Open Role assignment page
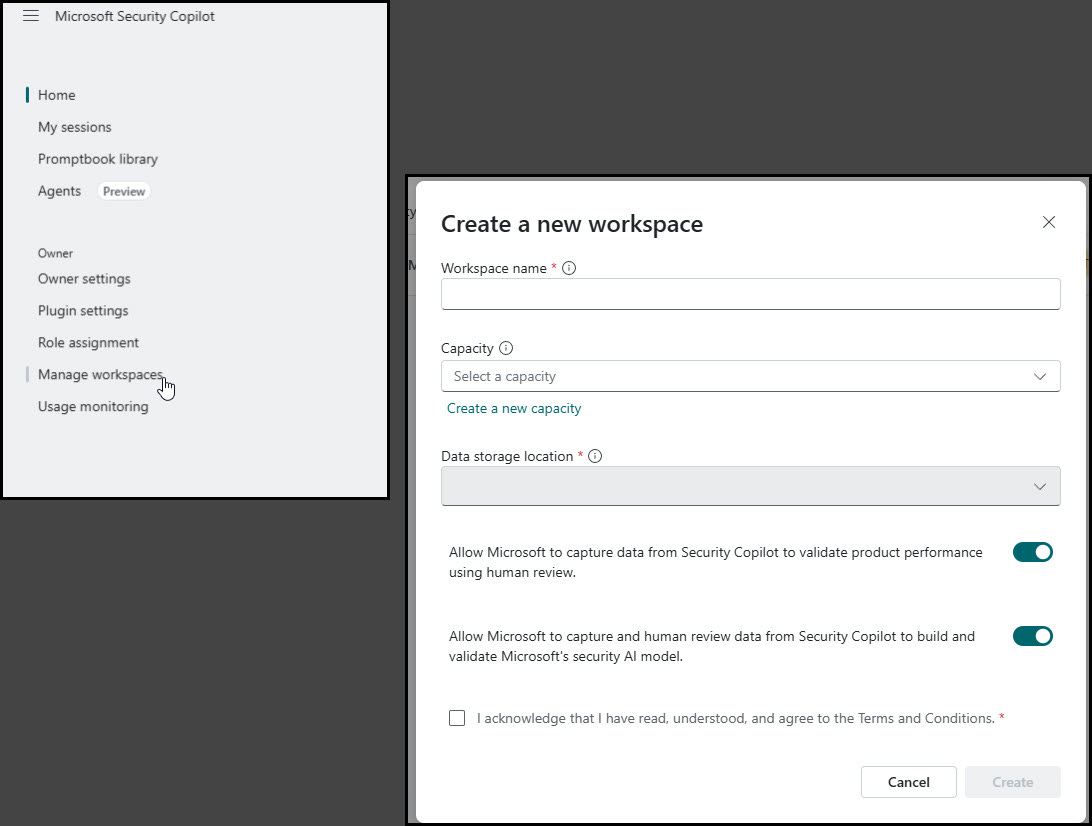Image resolution: width=1092 pixels, height=826 pixels. pos(88,343)
